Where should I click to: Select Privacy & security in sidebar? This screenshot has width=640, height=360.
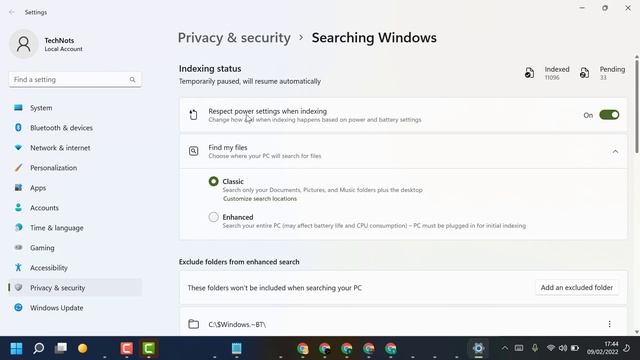click(75, 288)
